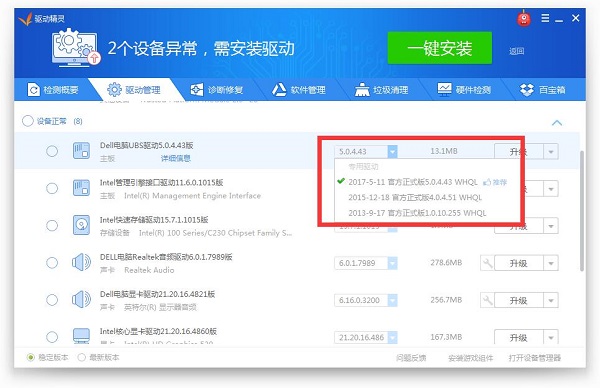Click the wrench icon for 显示器音频 driver
This screenshot has height=388, width=600.
[487, 300]
